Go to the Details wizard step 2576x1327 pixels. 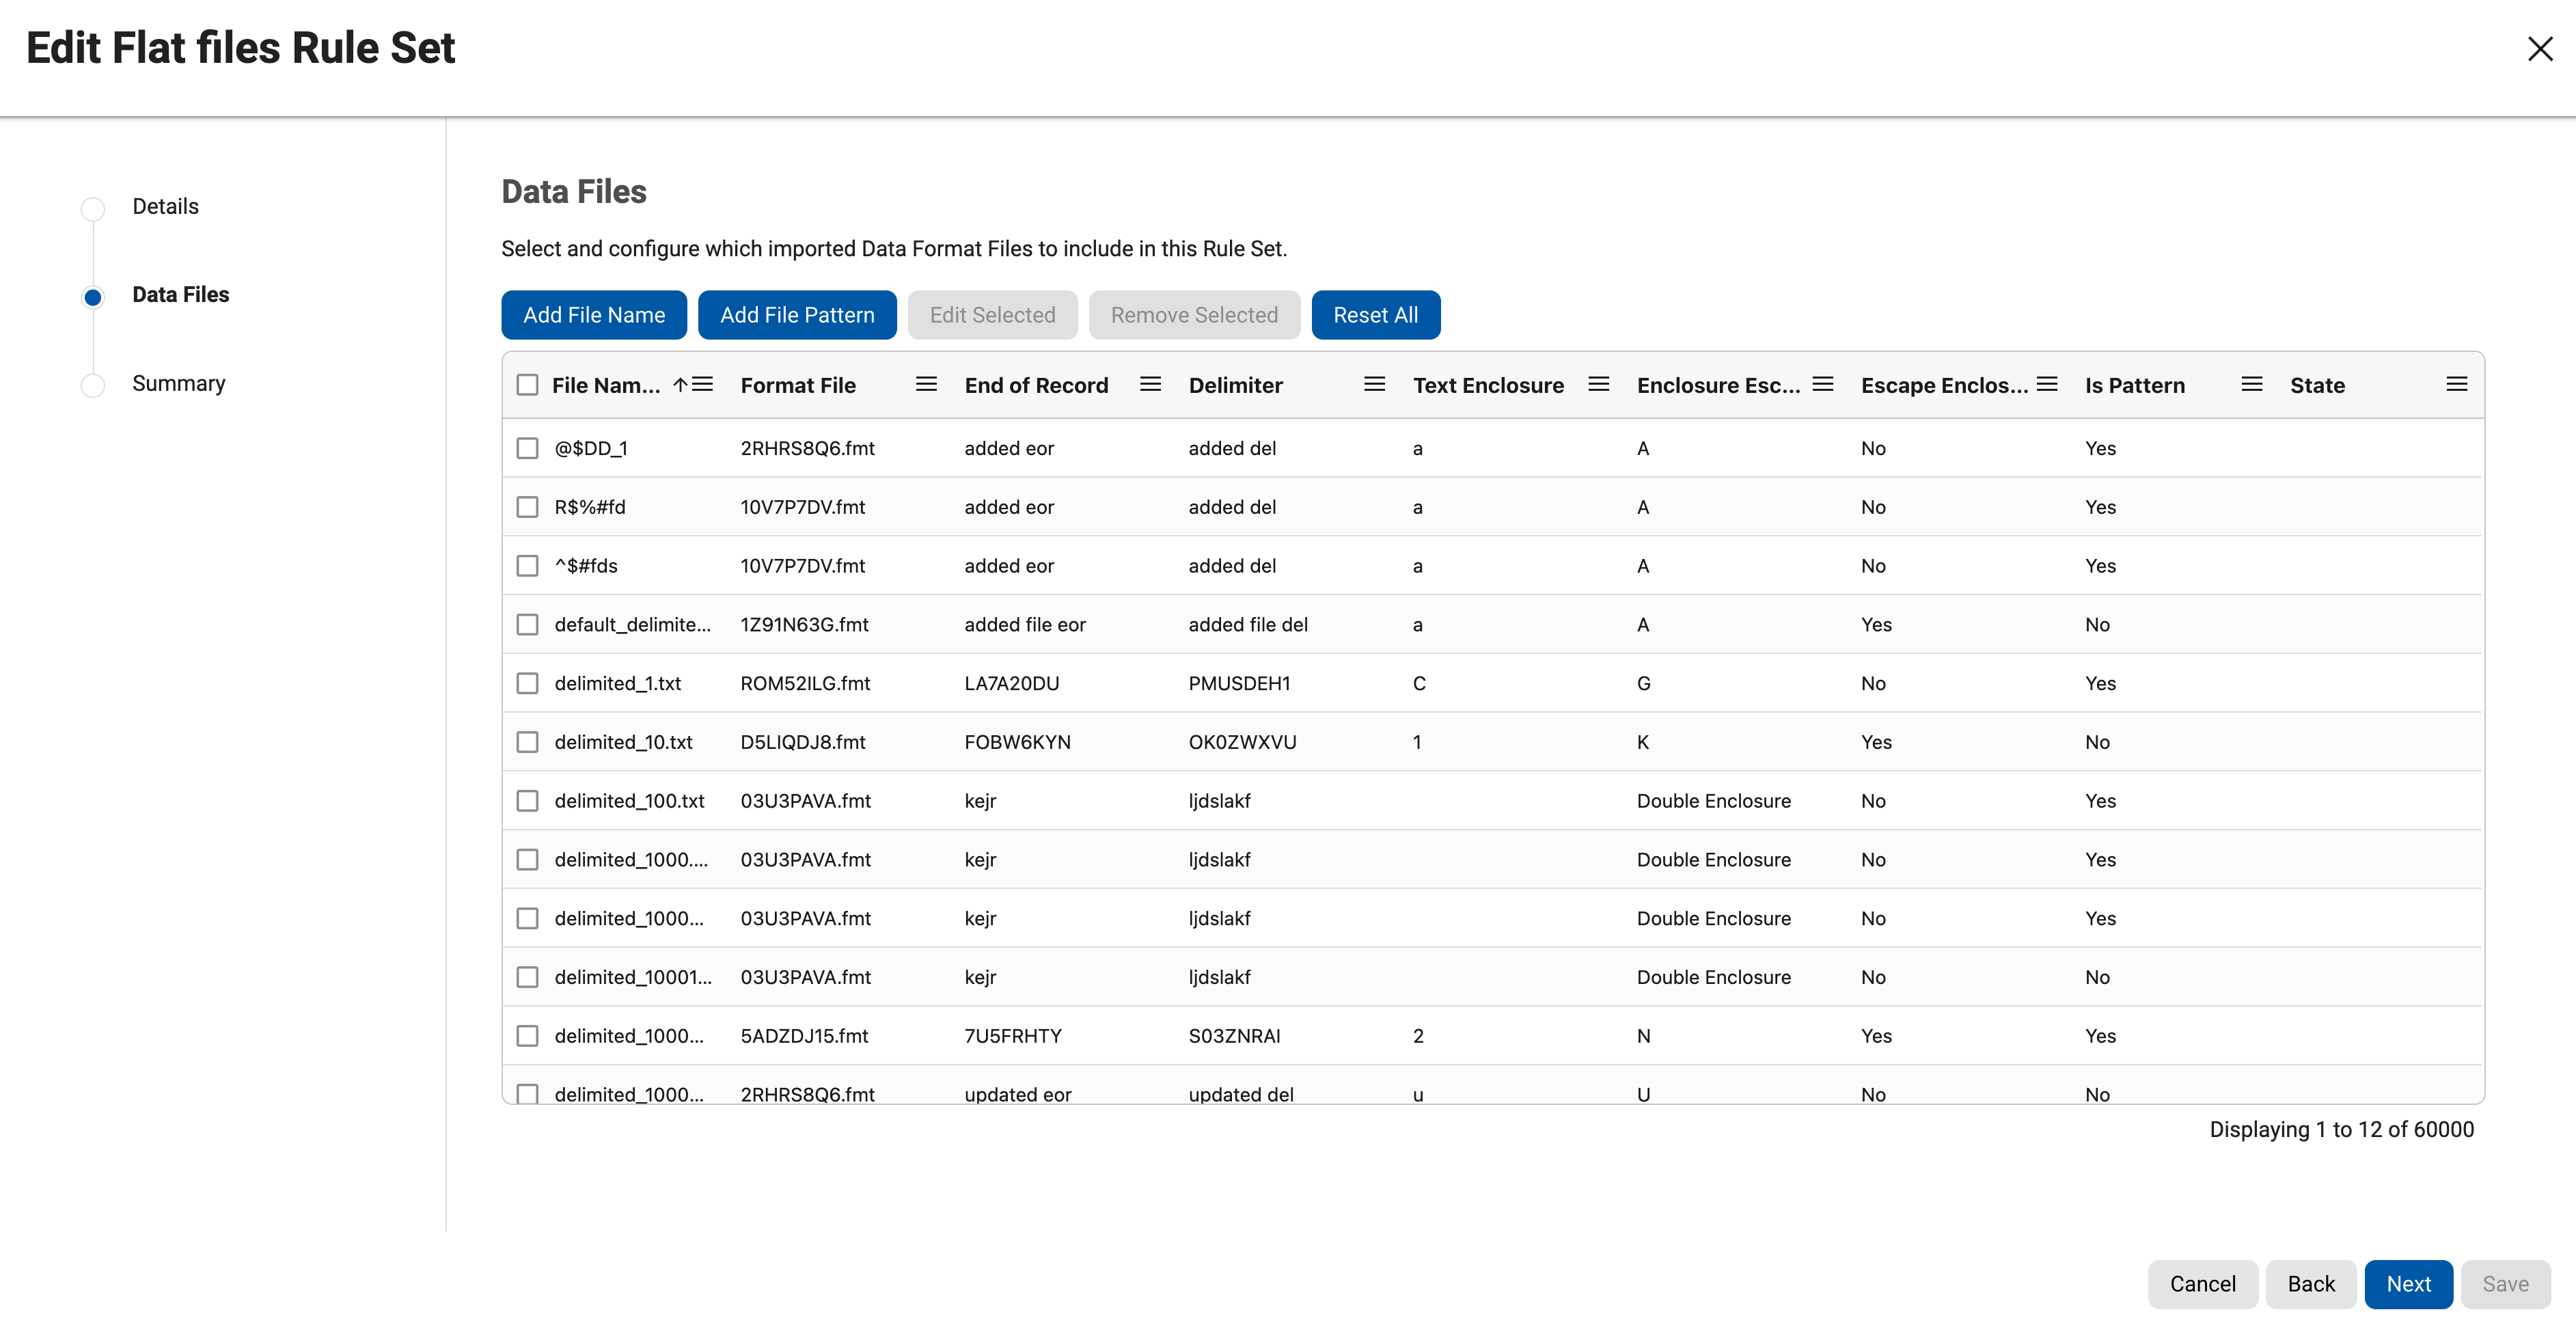[165, 207]
